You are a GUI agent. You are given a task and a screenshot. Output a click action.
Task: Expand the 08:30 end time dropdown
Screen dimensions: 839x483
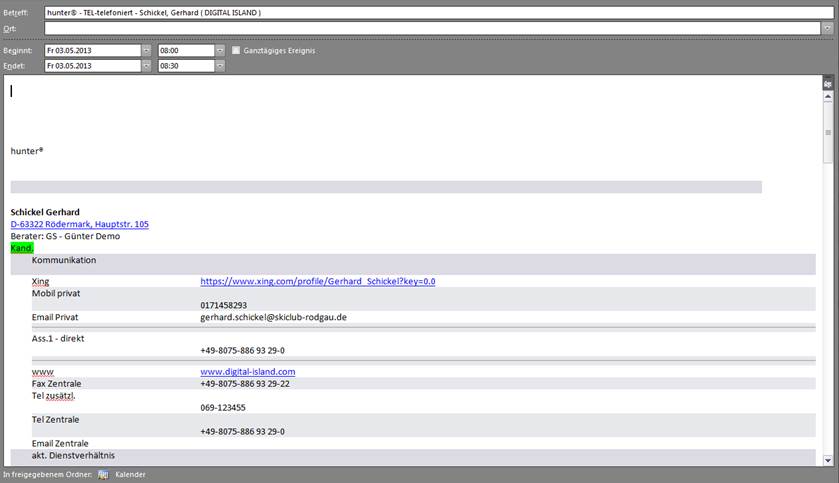(x=220, y=66)
